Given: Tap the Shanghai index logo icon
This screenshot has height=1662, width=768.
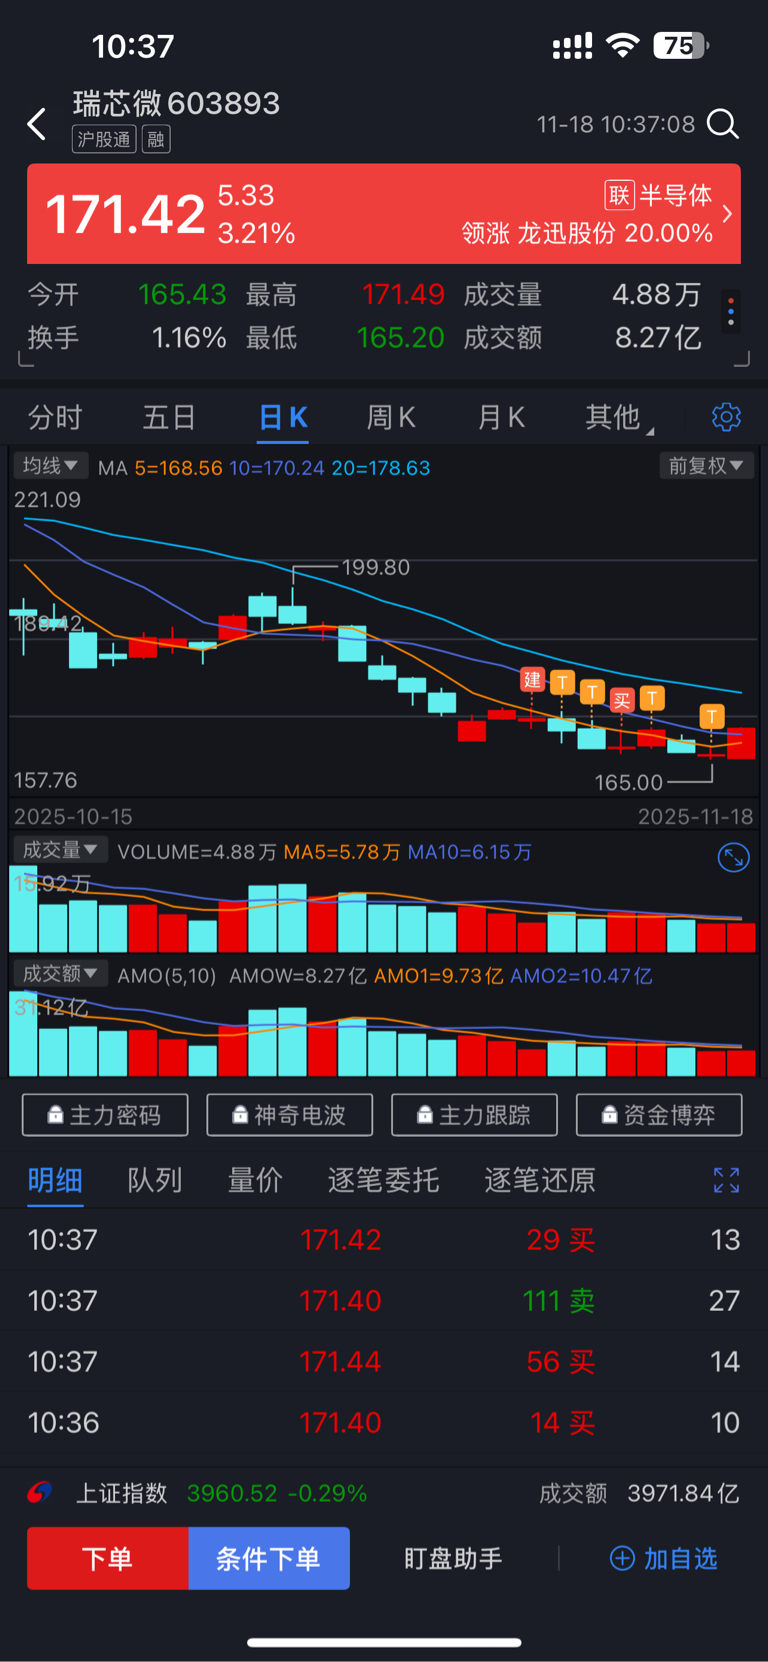Looking at the screenshot, I should (x=40, y=1493).
